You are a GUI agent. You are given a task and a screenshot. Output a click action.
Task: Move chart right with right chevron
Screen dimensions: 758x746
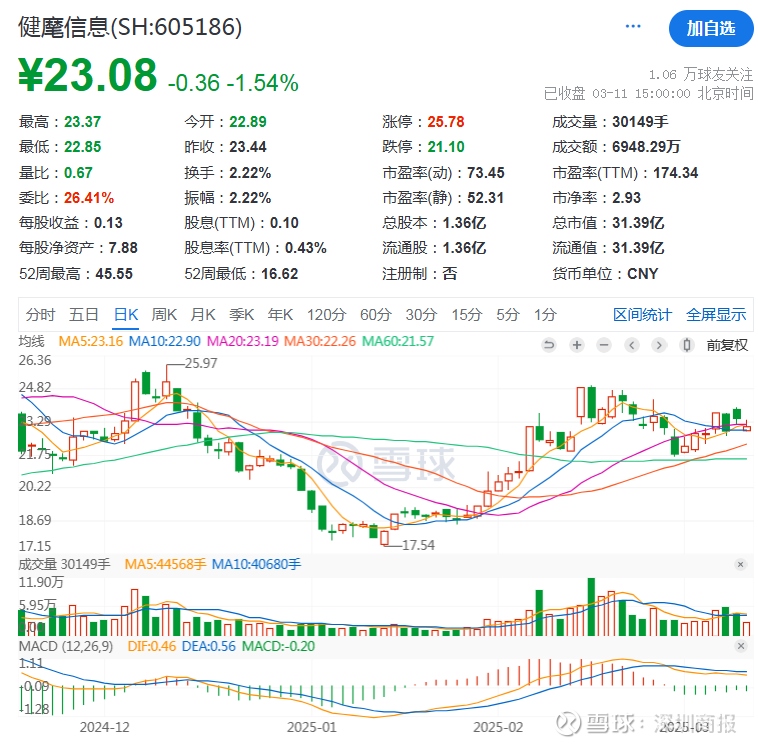tap(658, 345)
